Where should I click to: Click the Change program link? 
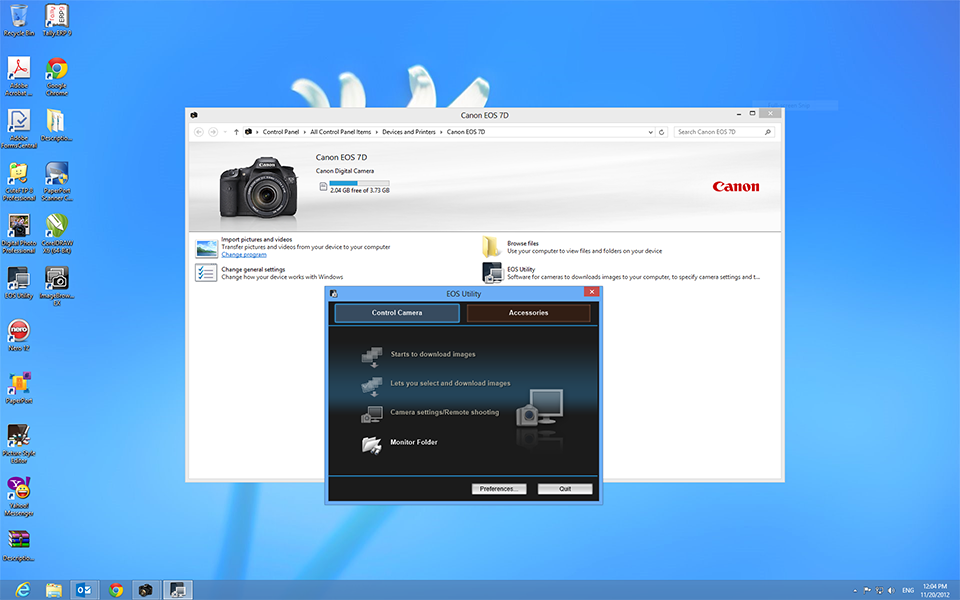coord(244,255)
